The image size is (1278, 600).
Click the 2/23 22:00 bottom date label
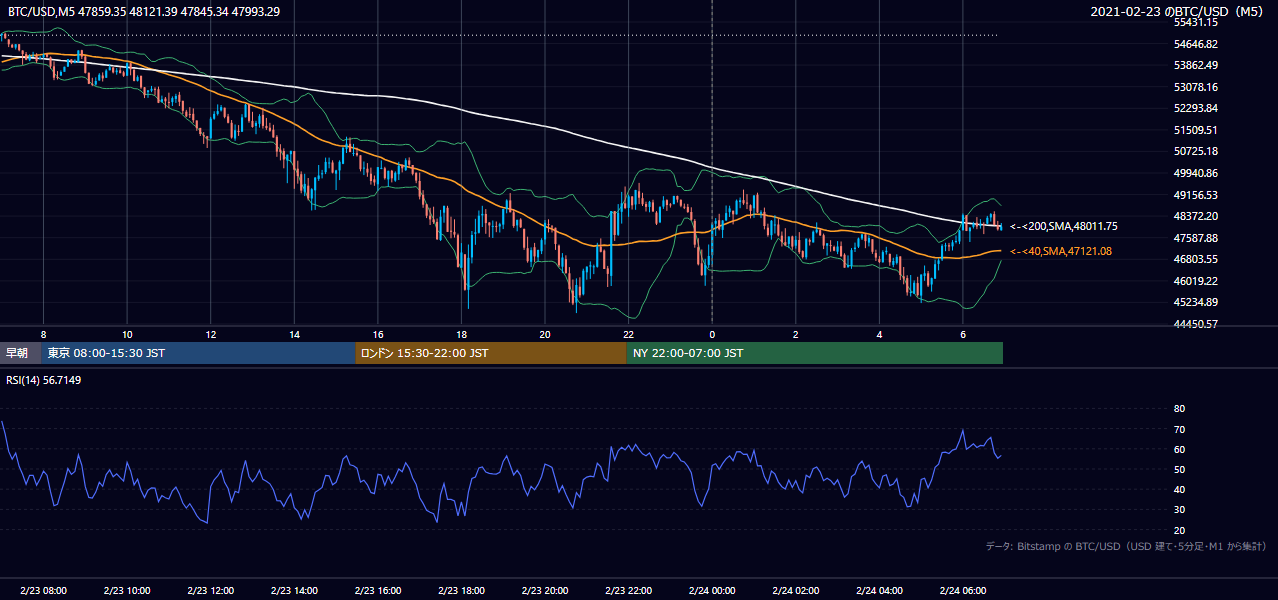point(628,590)
